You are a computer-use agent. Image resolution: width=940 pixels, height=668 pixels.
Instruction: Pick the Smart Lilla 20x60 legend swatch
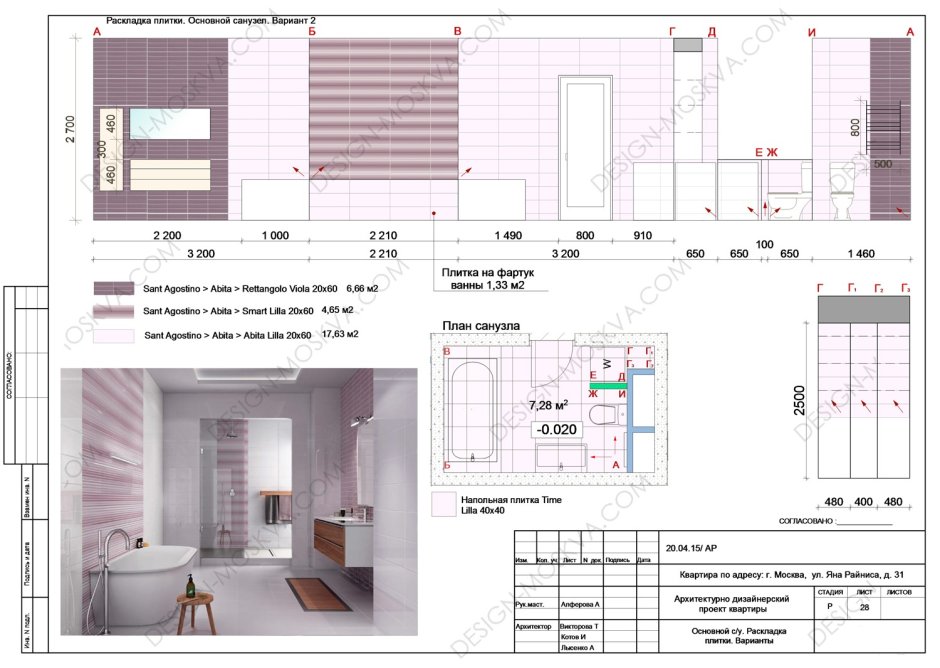(114, 312)
